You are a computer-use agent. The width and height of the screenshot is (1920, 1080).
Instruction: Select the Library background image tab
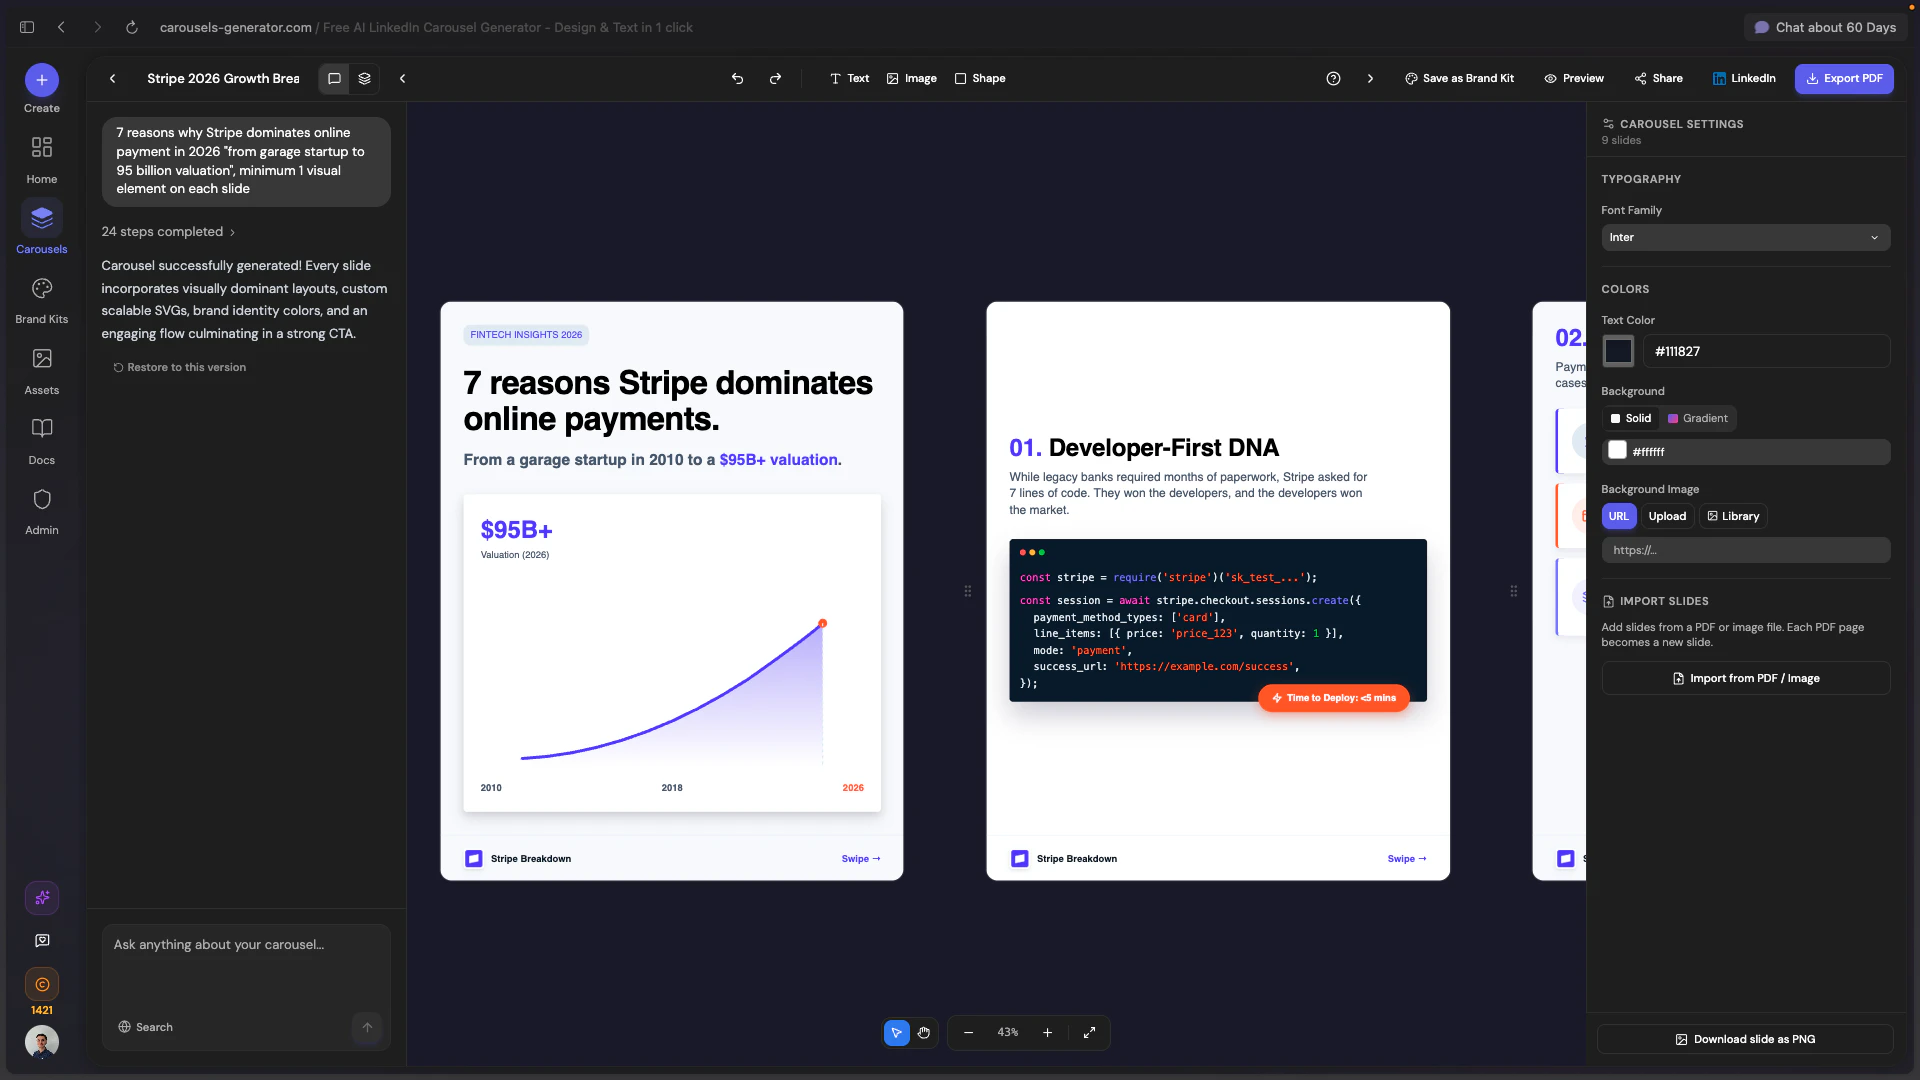click(1733, 516)
